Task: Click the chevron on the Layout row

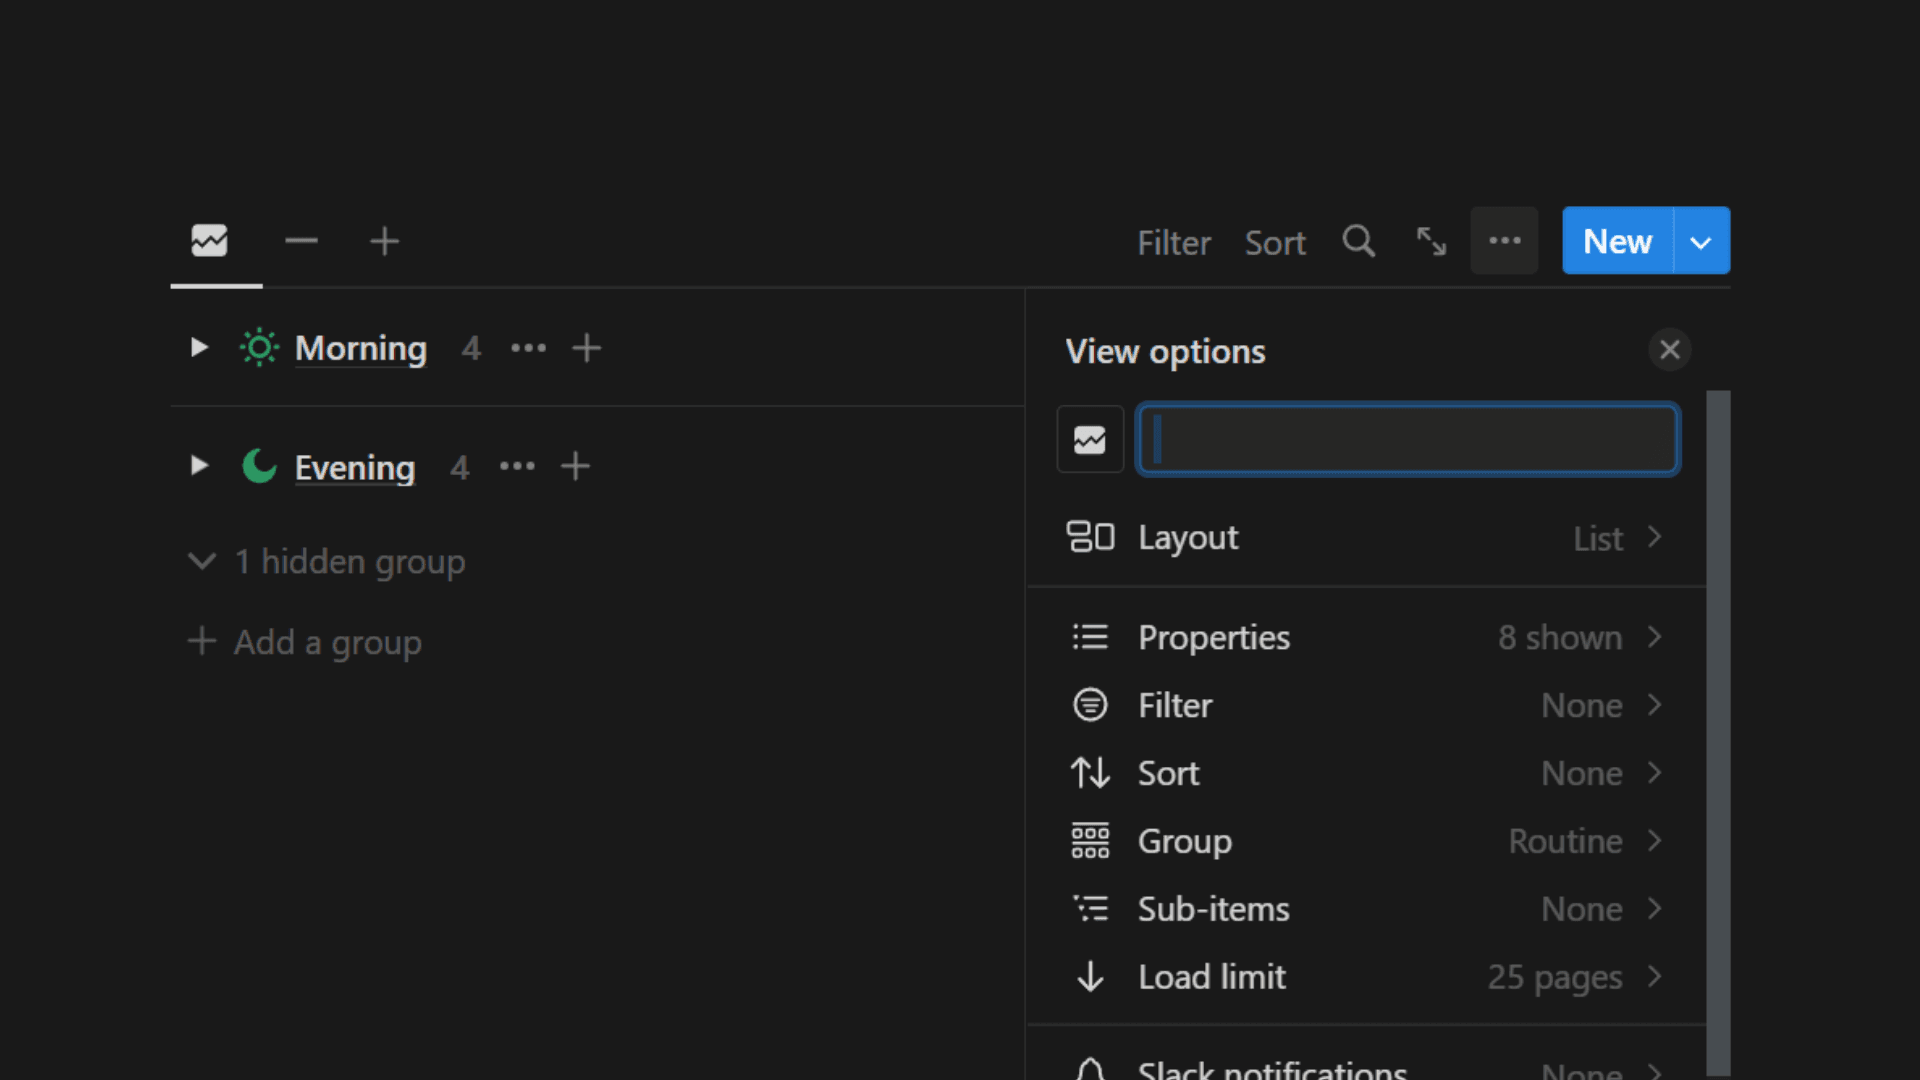Action: [1655, 537]
